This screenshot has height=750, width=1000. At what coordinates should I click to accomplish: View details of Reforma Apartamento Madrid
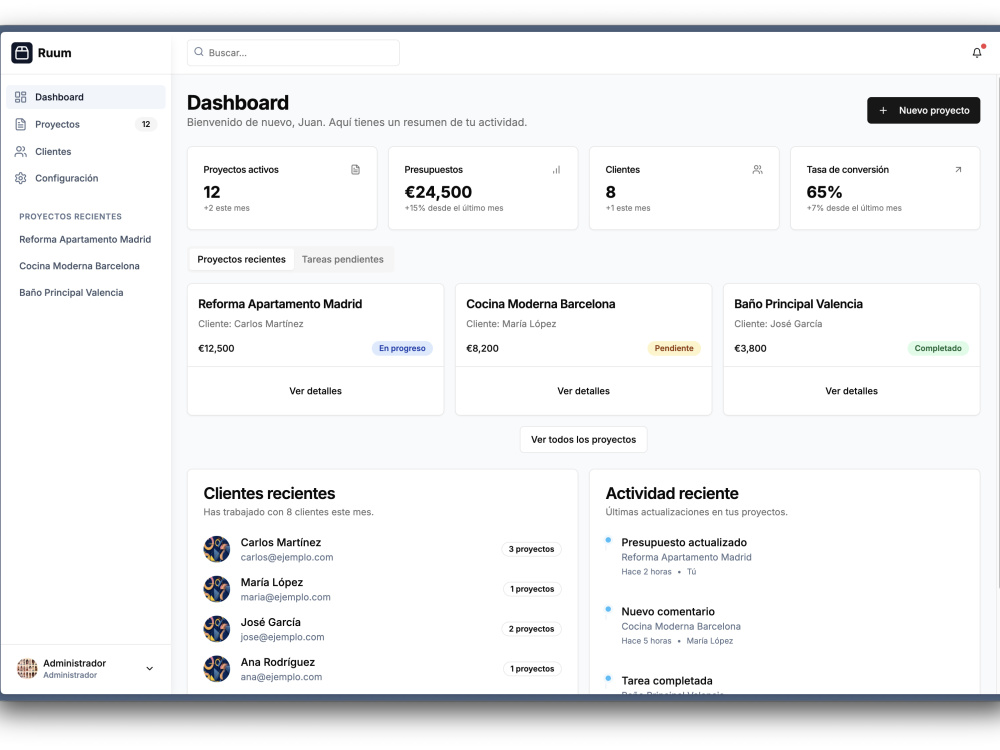pos(316,391)
